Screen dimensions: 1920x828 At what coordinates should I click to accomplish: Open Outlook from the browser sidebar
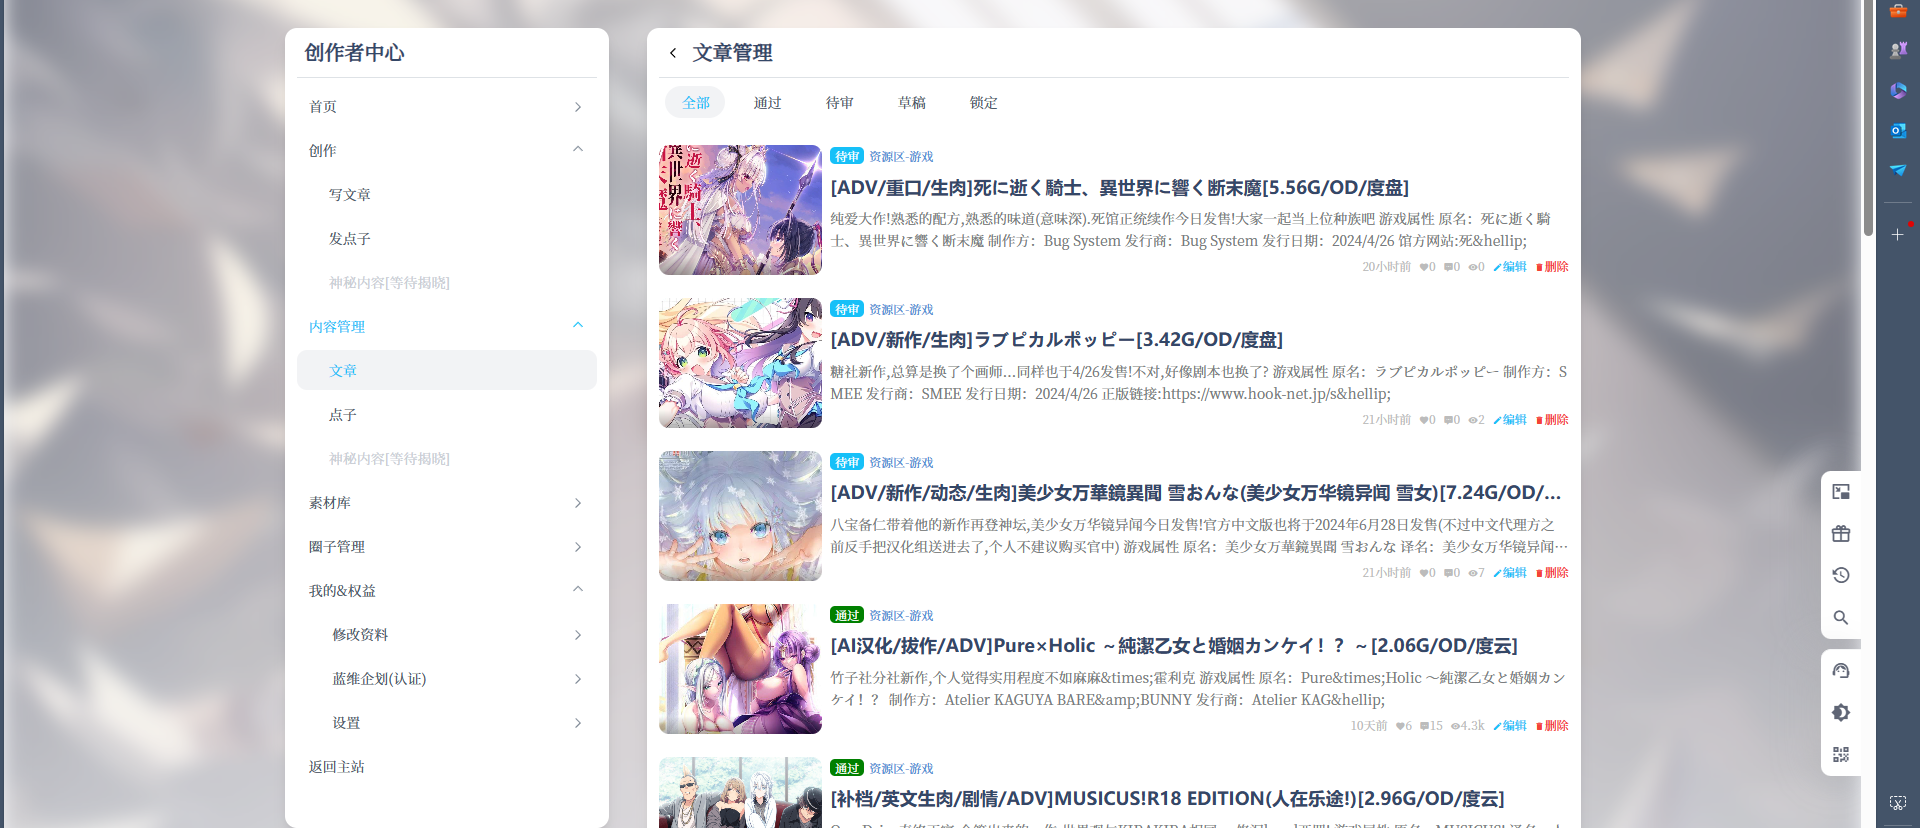click(1897, 130)
